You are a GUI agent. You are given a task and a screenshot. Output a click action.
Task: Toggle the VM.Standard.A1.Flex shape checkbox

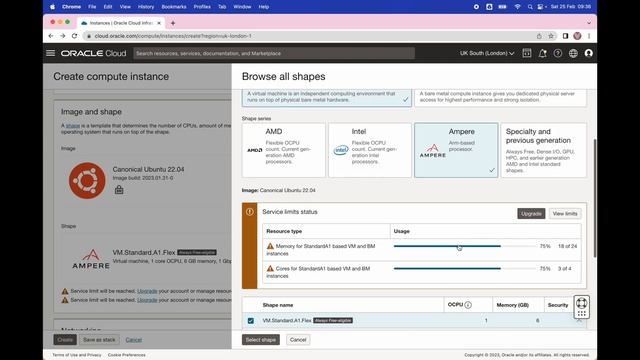coord(251,321)
